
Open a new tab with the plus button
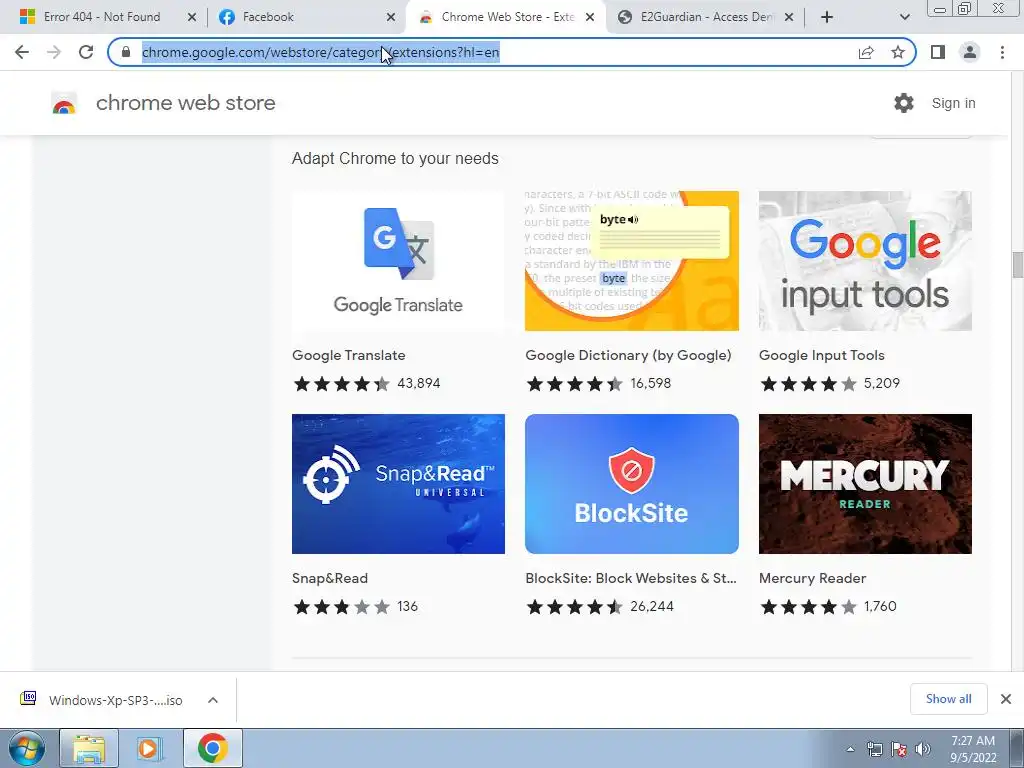[x=827, y=17]
